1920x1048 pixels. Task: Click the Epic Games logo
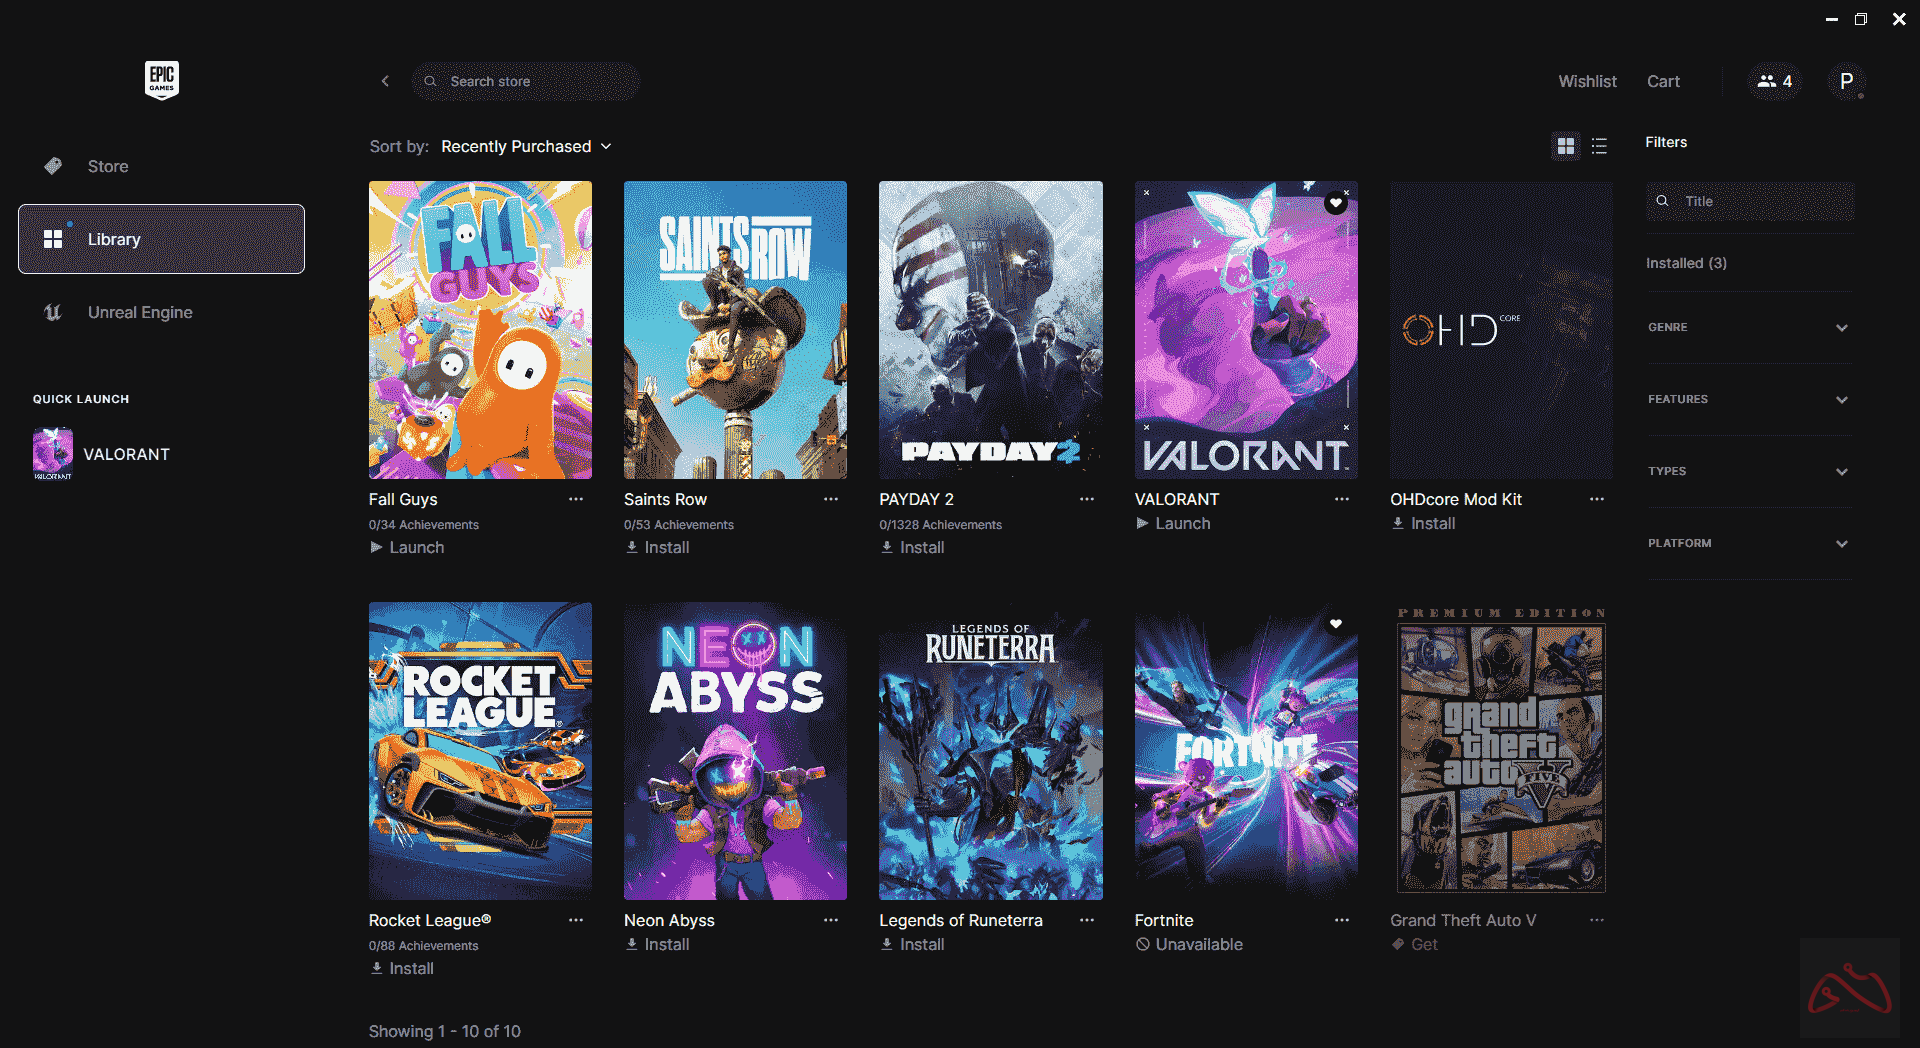(x=161, y=80)
